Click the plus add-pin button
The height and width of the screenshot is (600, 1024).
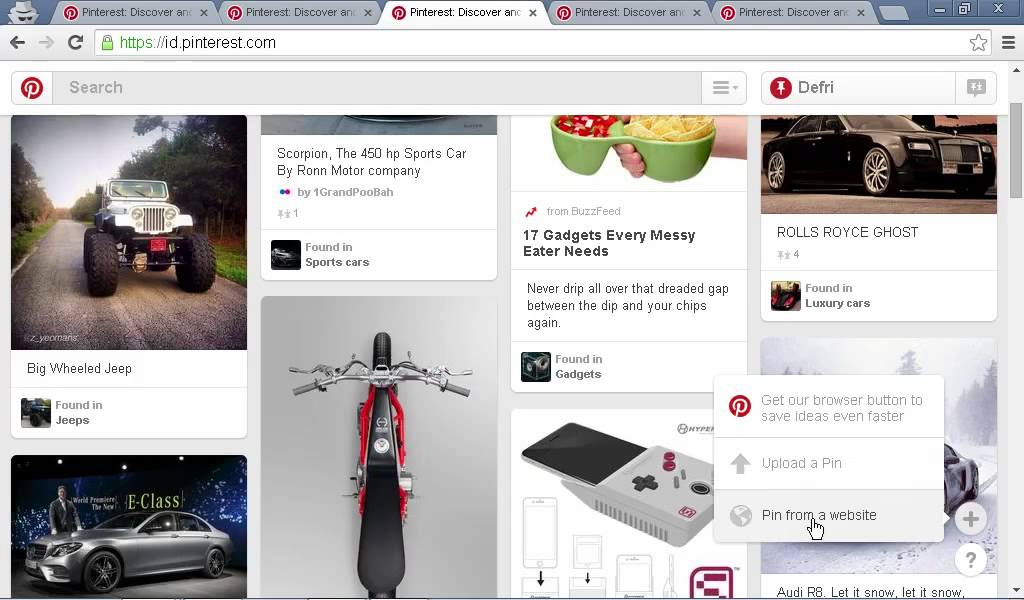point(970,519)
